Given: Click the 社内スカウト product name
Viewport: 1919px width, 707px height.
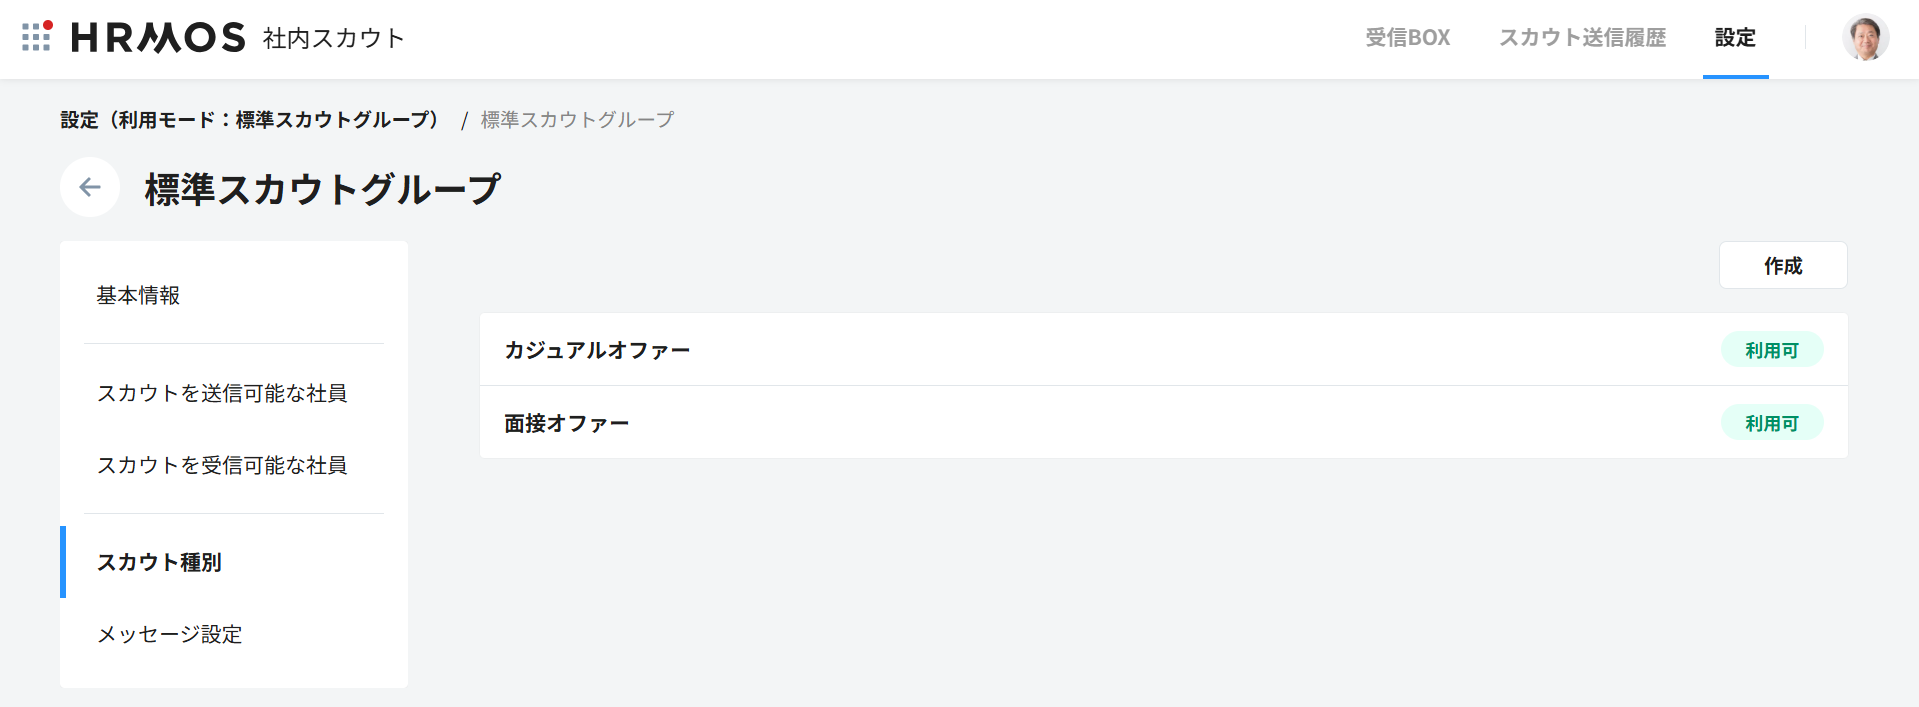Looking at the screenshot, I should [x=333, y=38].
